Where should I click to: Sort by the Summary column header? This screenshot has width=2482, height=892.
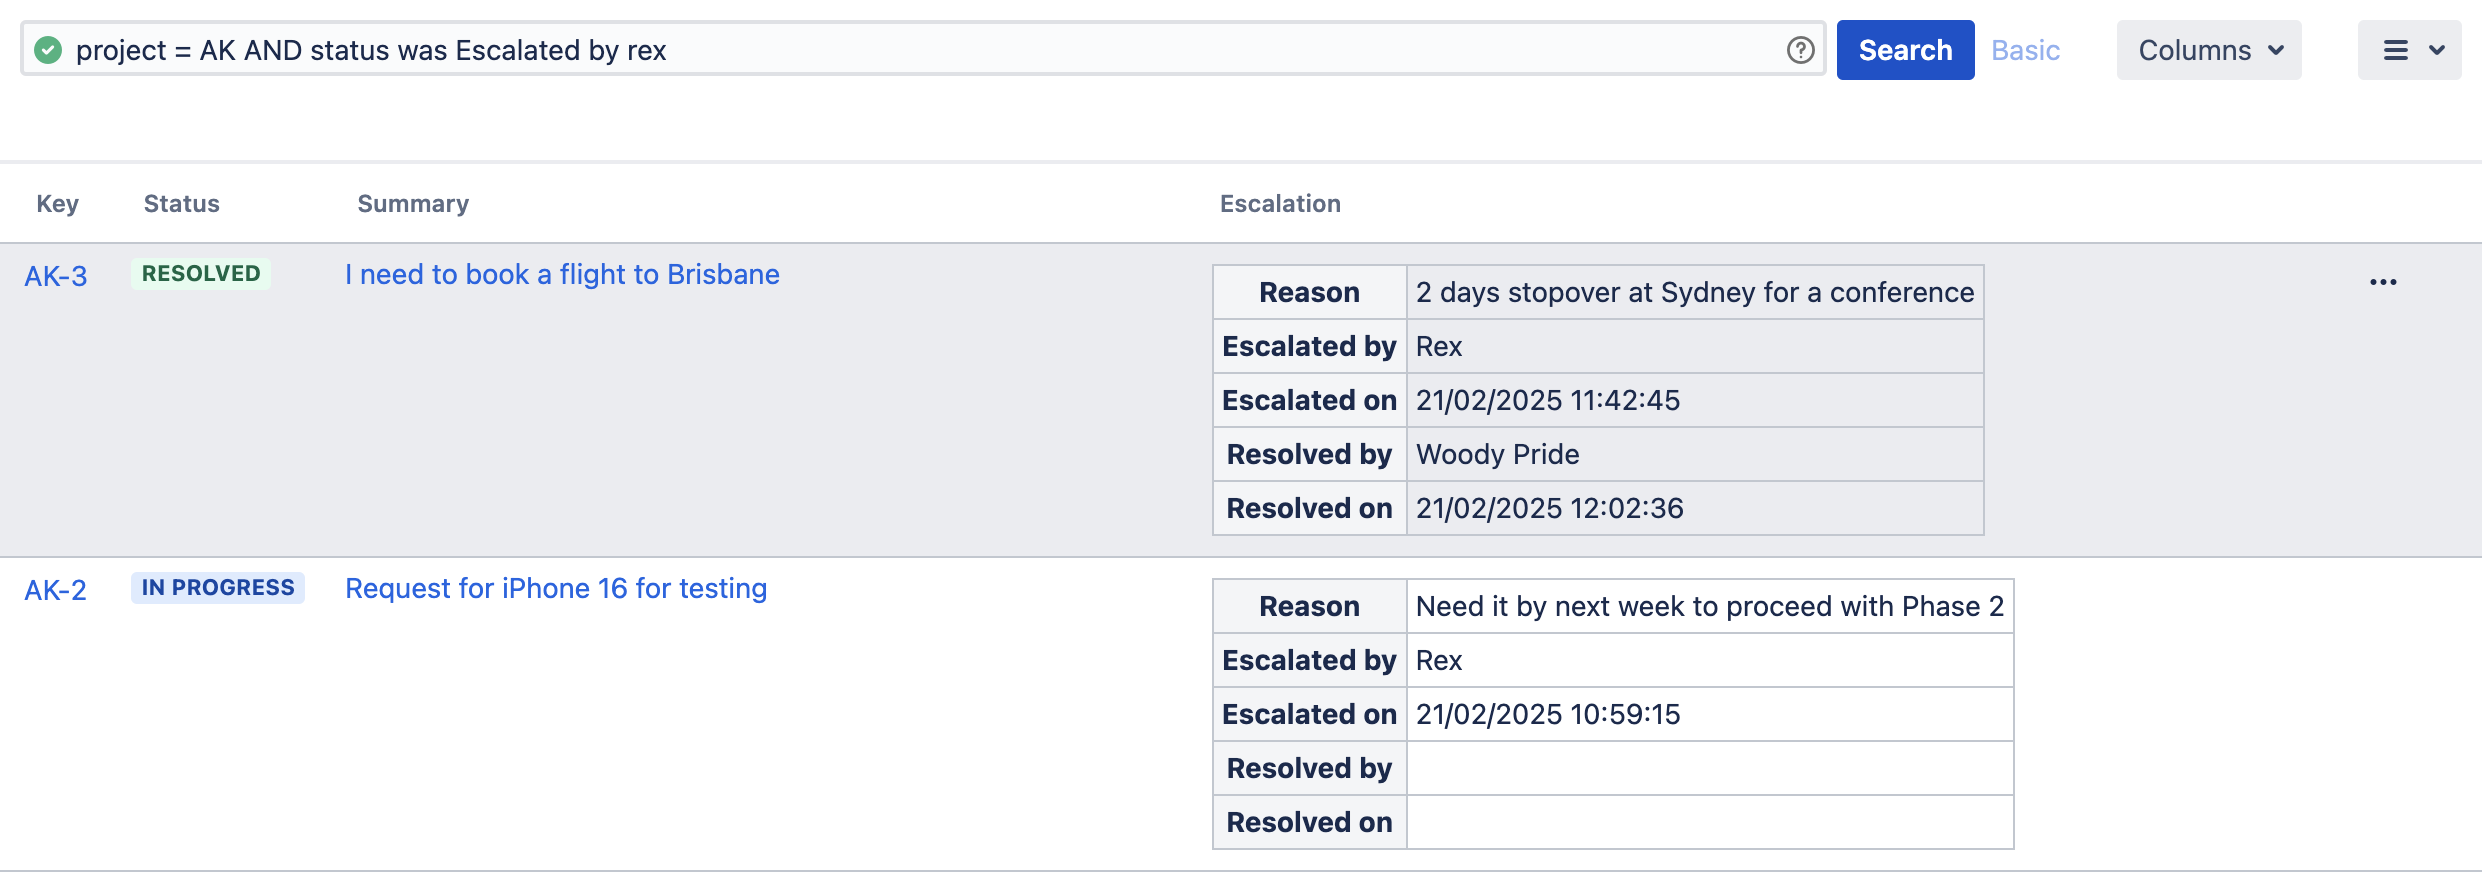[x=413, y=204]
